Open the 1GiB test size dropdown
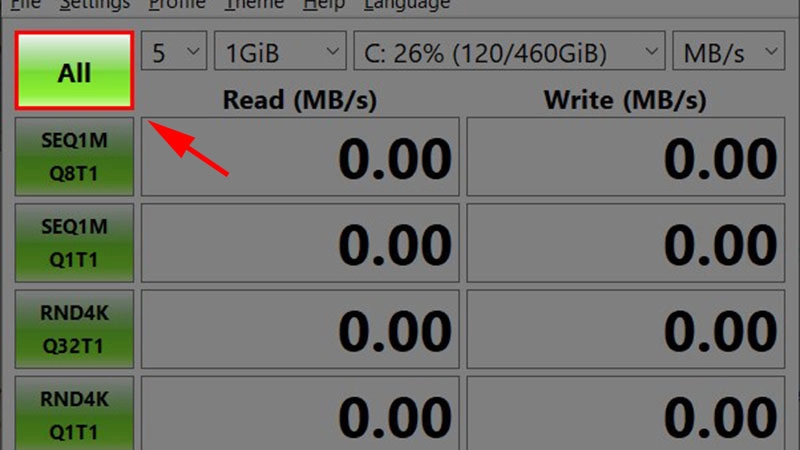Screen dimensions: 800x450 point(280,51)
